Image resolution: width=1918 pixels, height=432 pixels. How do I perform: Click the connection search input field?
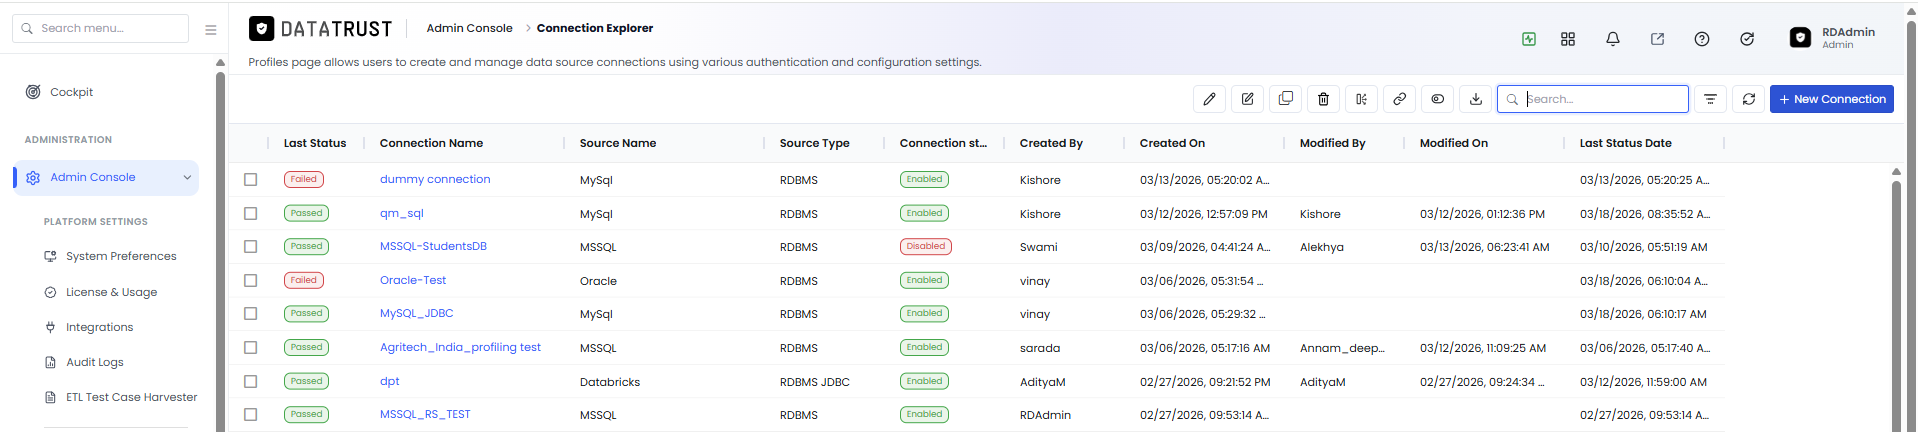tap(1592, 99)
